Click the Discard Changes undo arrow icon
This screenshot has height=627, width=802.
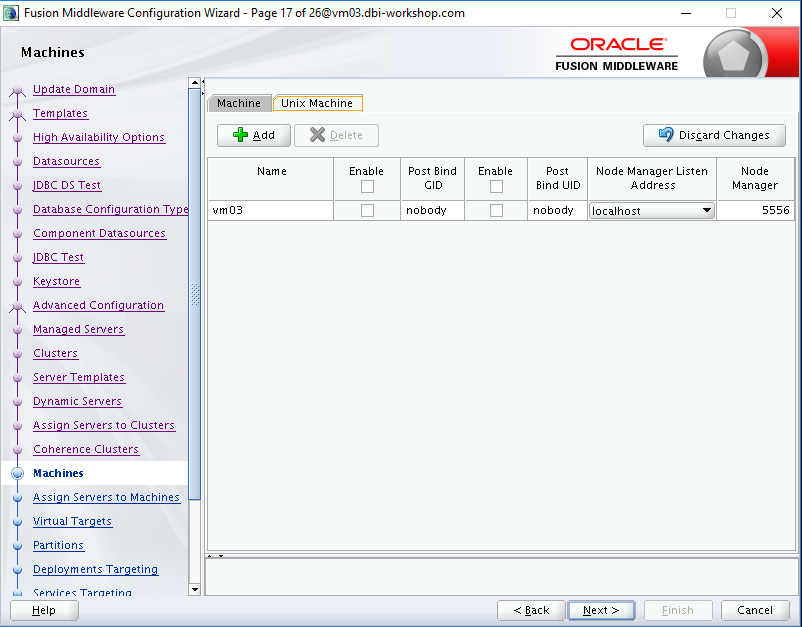(x=666, y=135)
